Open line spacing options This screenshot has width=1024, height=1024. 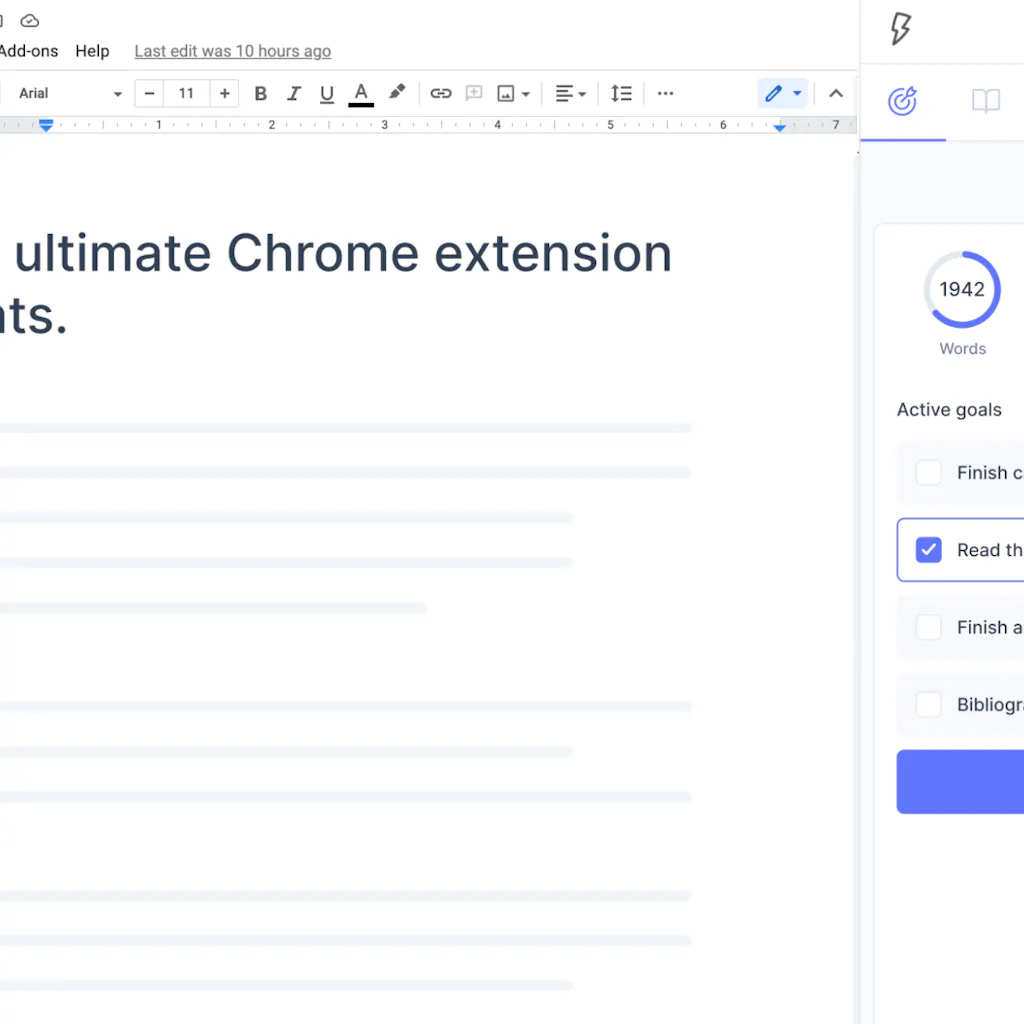[622, 94]
